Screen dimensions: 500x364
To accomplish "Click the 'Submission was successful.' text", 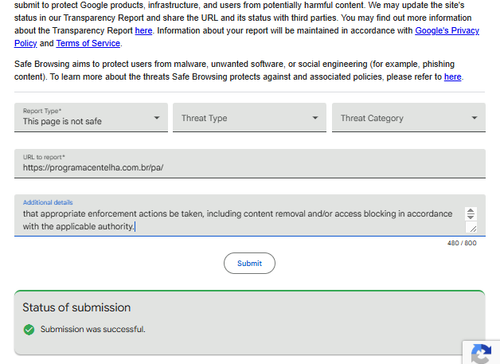I will coord(93,329).
